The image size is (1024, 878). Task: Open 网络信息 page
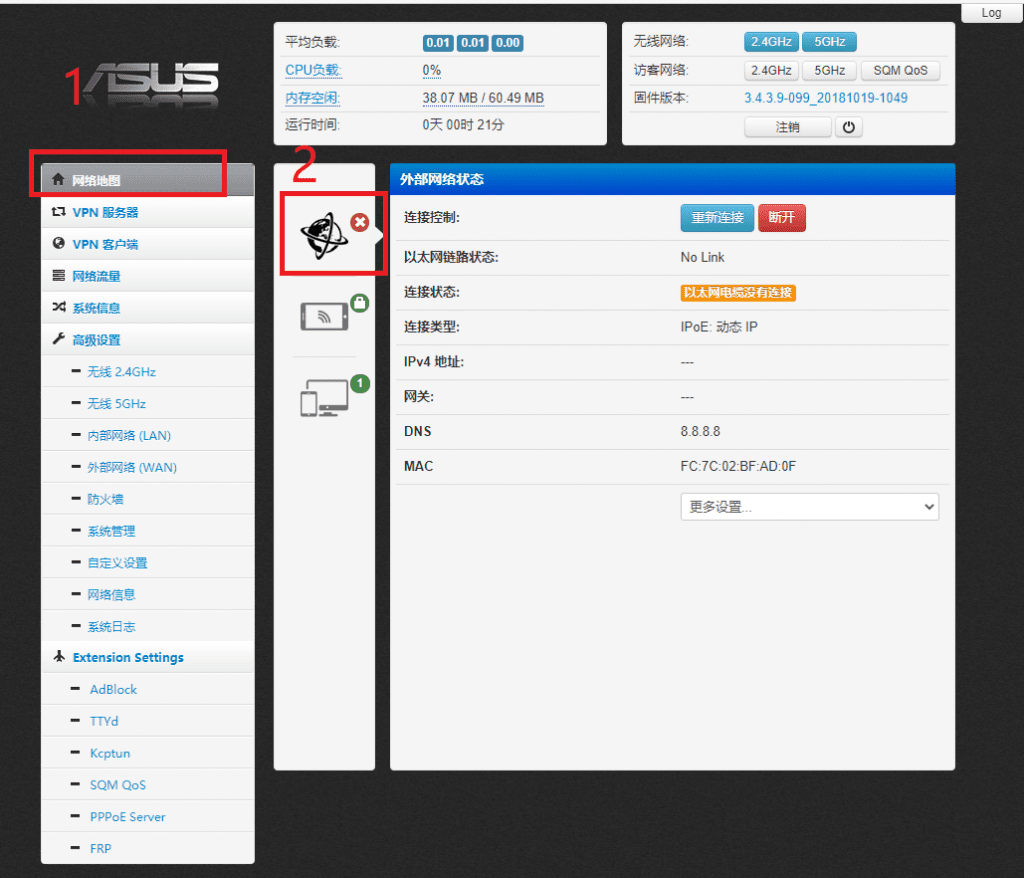coord(148,594)
